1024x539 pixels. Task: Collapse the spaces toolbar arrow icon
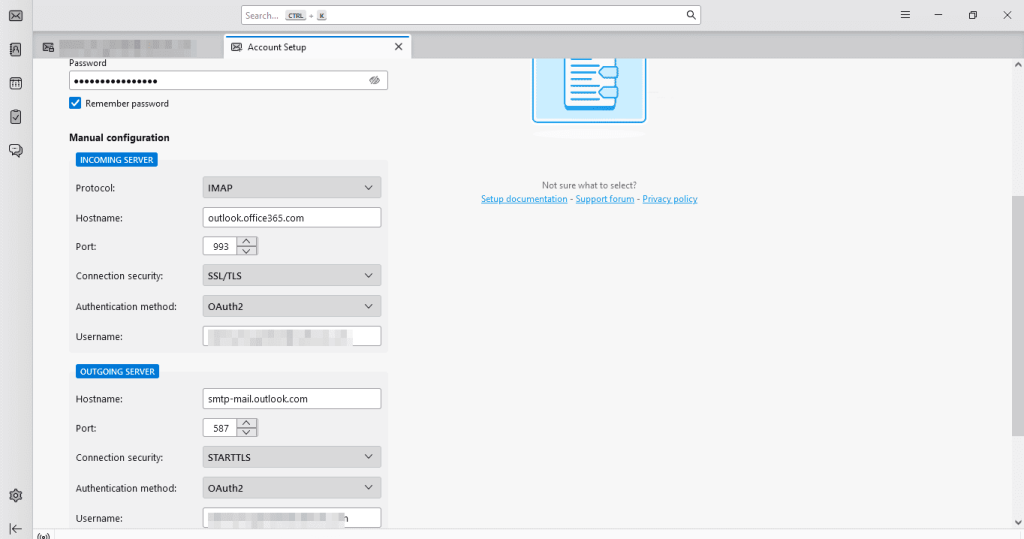coord(16,529)
